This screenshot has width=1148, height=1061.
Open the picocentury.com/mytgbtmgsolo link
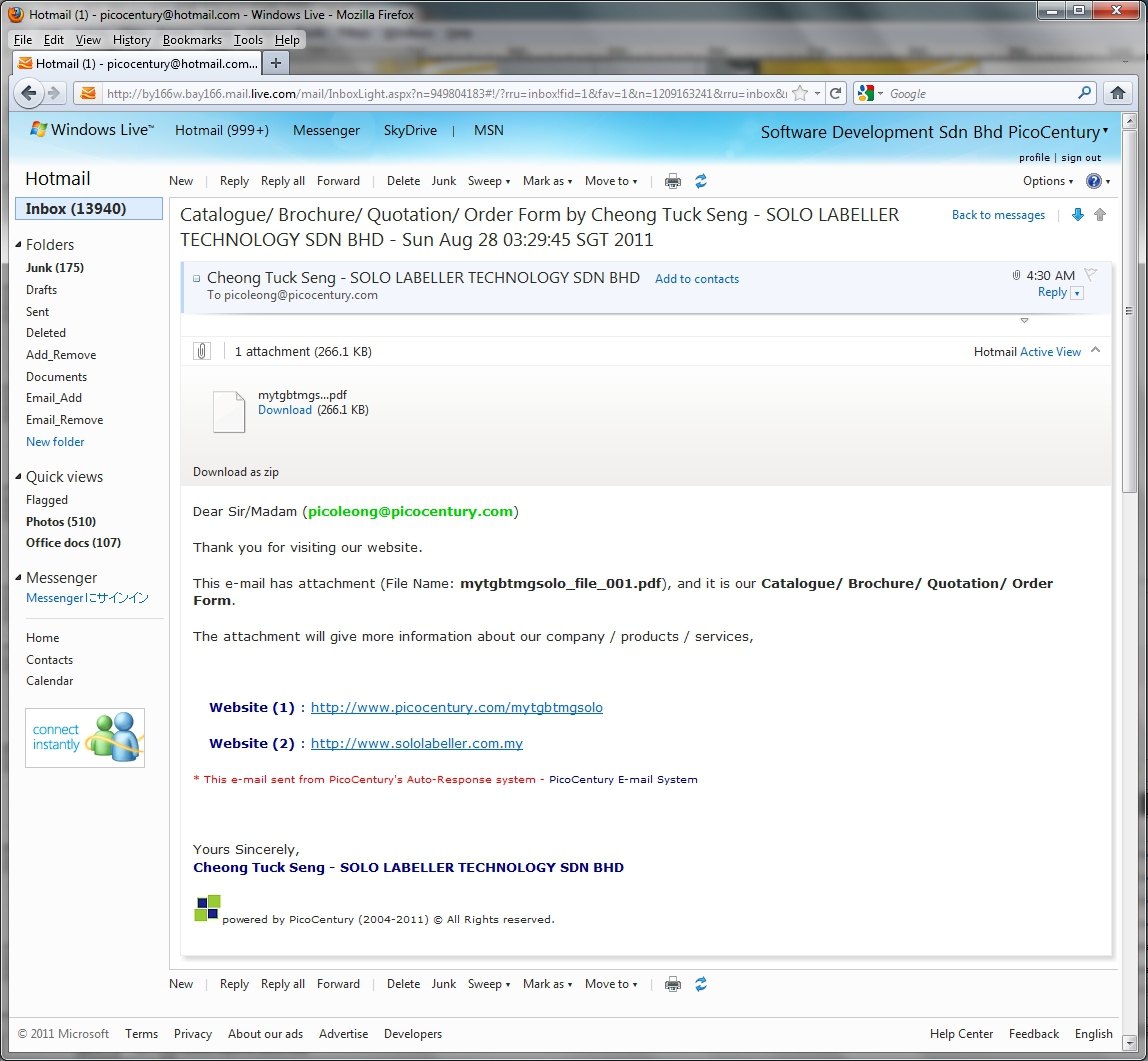pyautogui.click(x=456, y=707)
